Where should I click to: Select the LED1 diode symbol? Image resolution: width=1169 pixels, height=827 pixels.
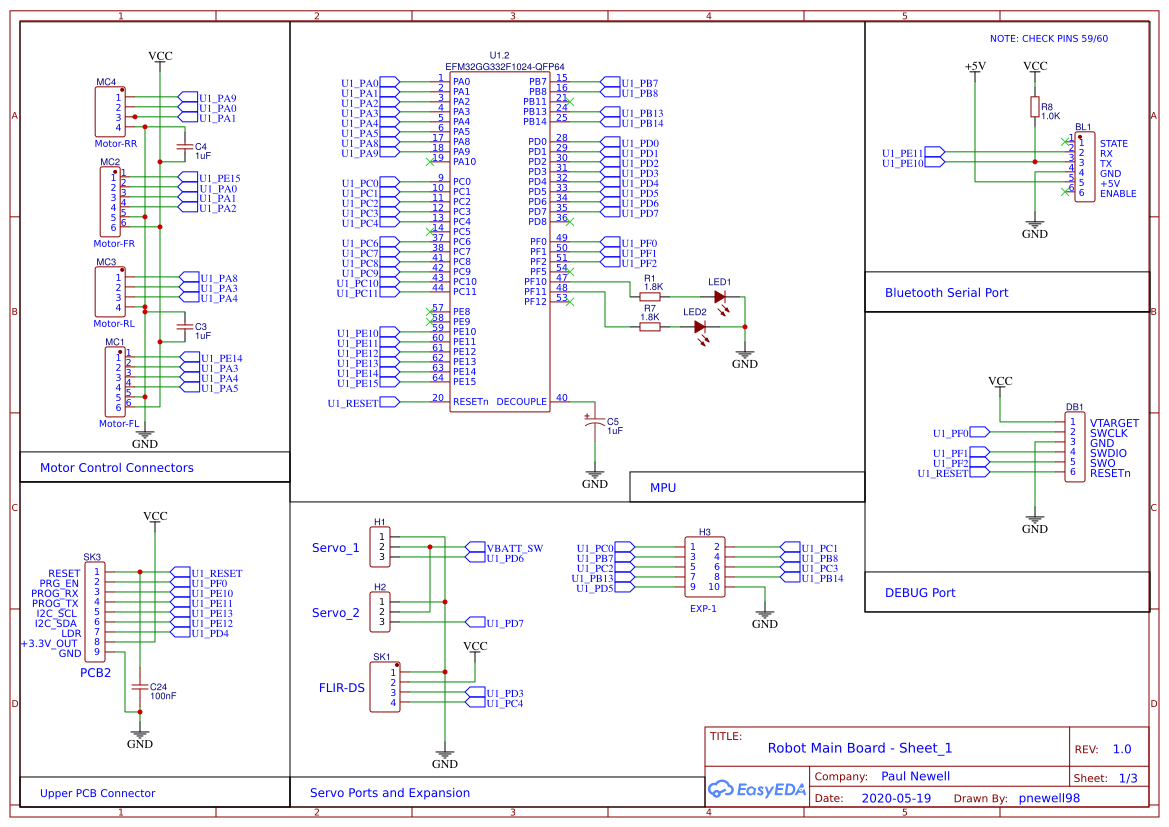[x=718, y=297]
